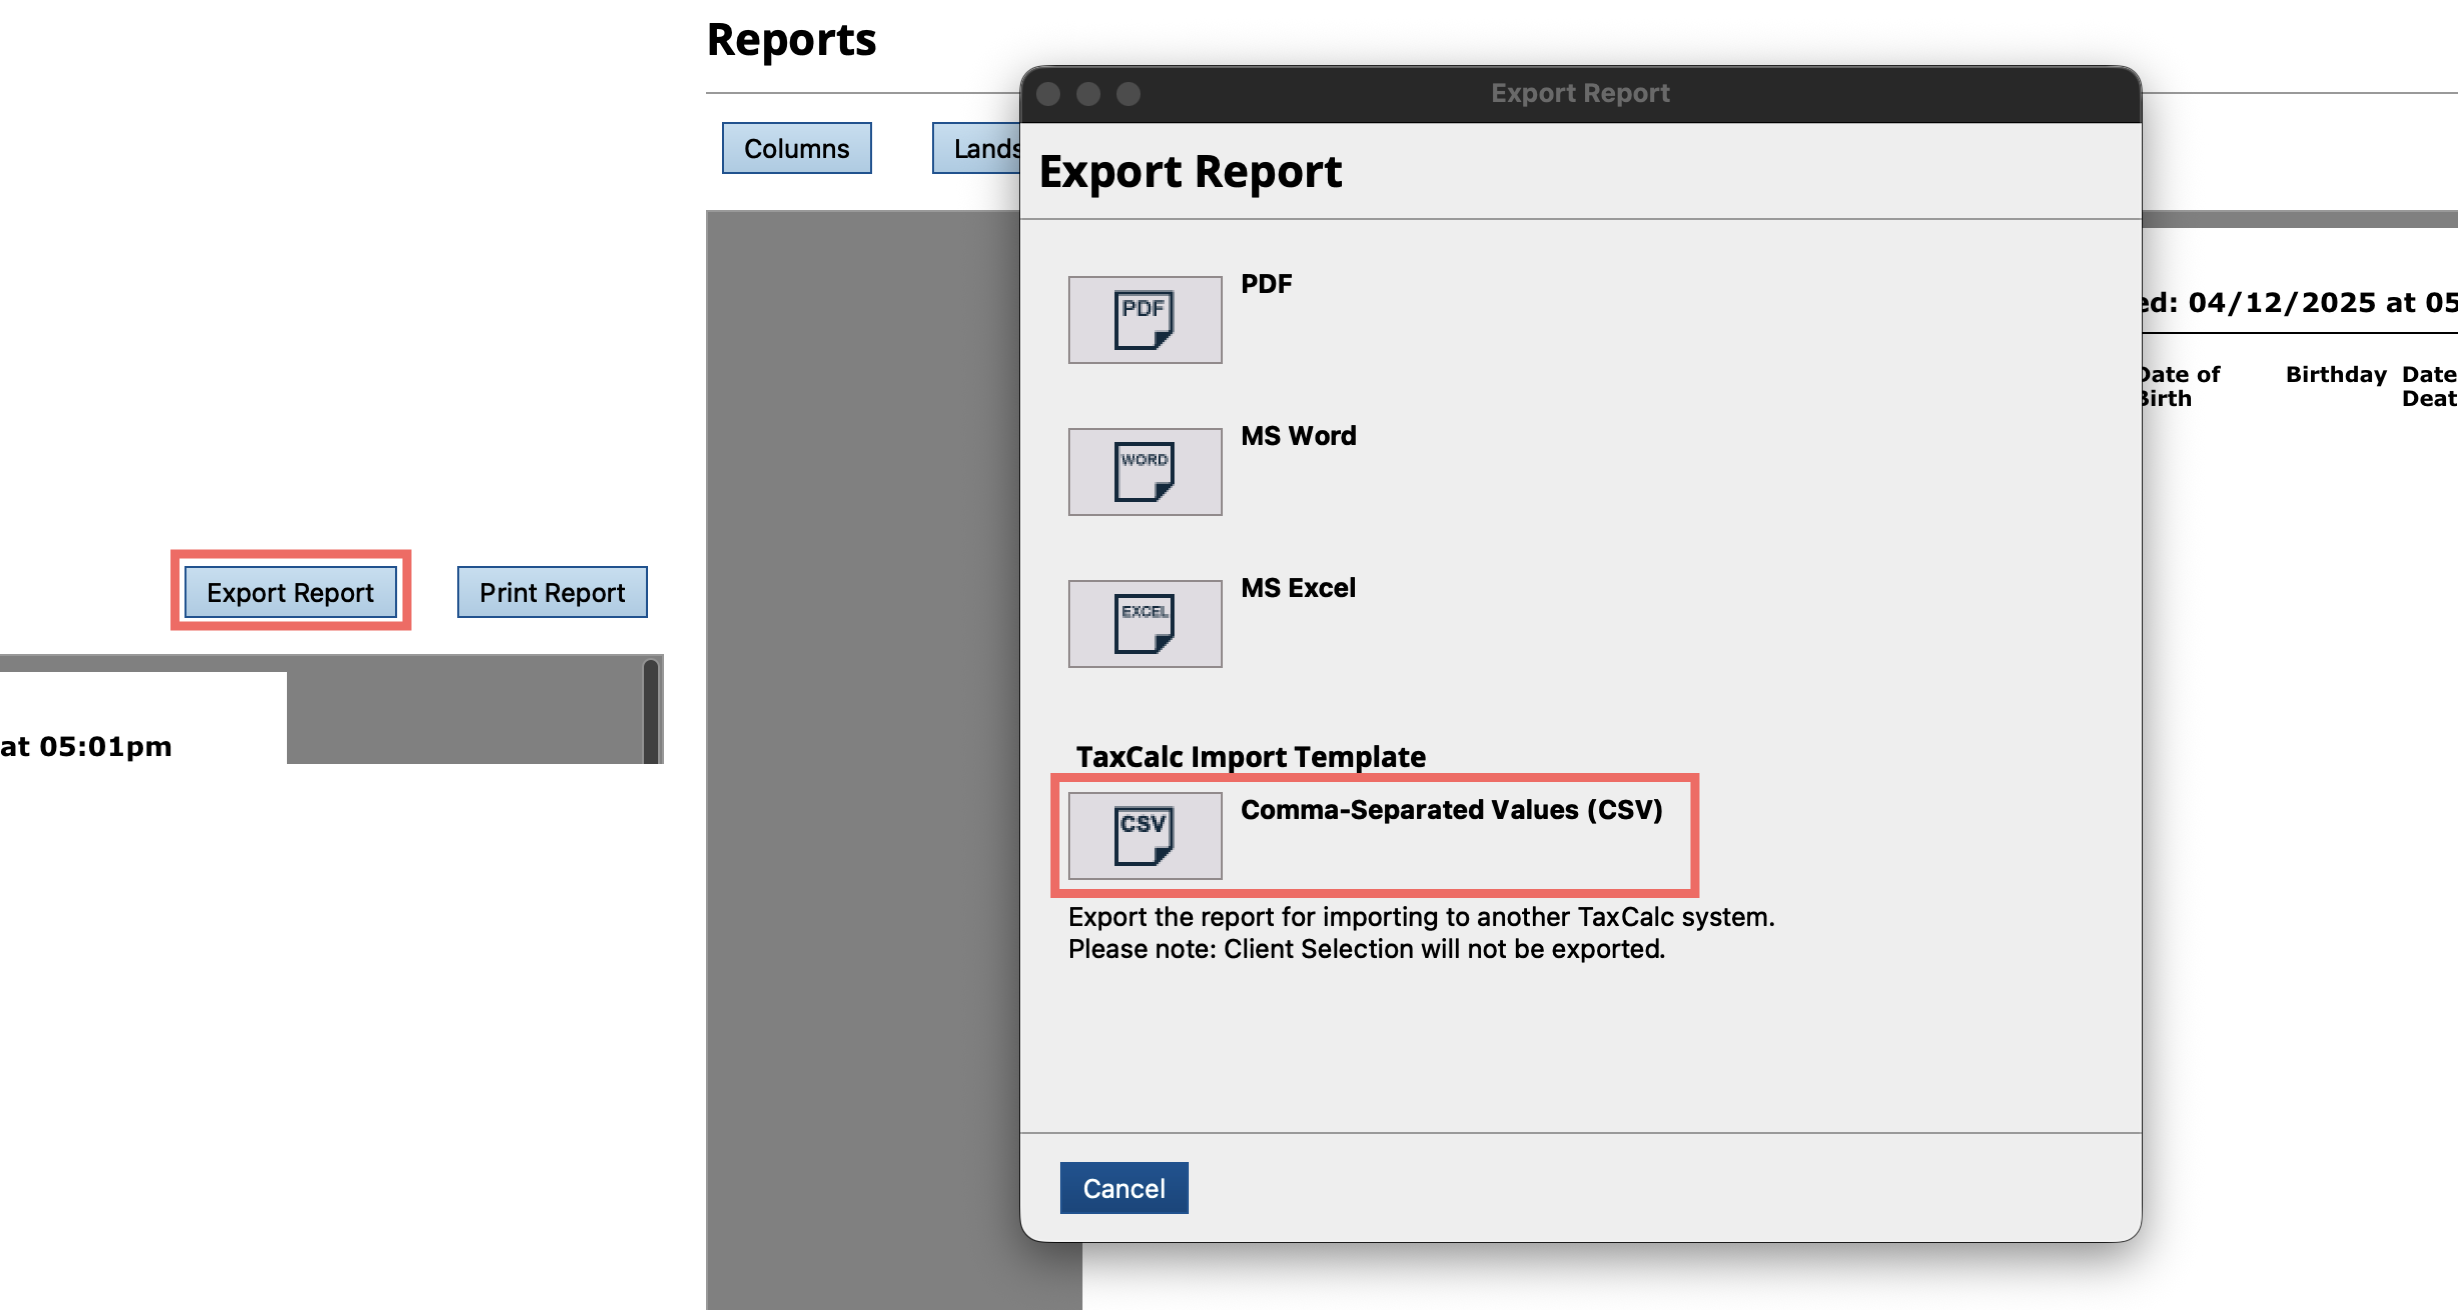Image resolution: width=2458 pixels, height=1310 pixels.
Task: Click the Export Report title bar
Action: [x=1580, y=93]
